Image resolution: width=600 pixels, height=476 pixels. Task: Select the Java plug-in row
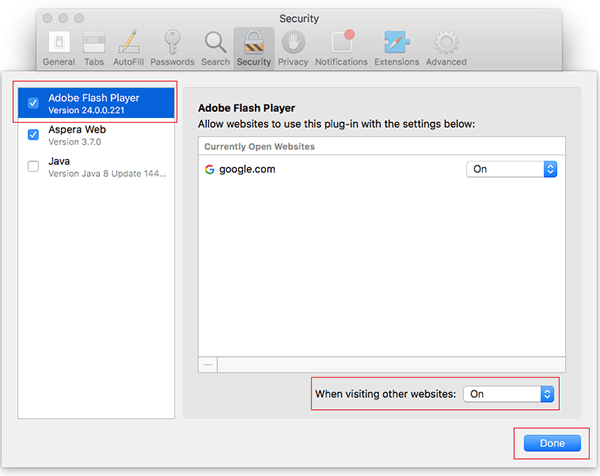(96, 167)
